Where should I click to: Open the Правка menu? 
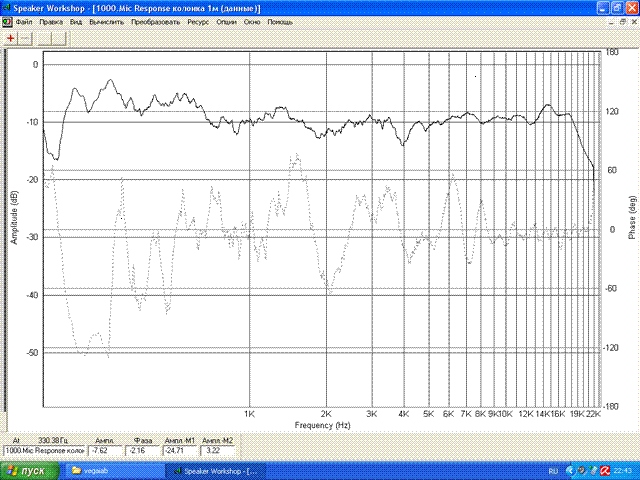tap(51, 22)
